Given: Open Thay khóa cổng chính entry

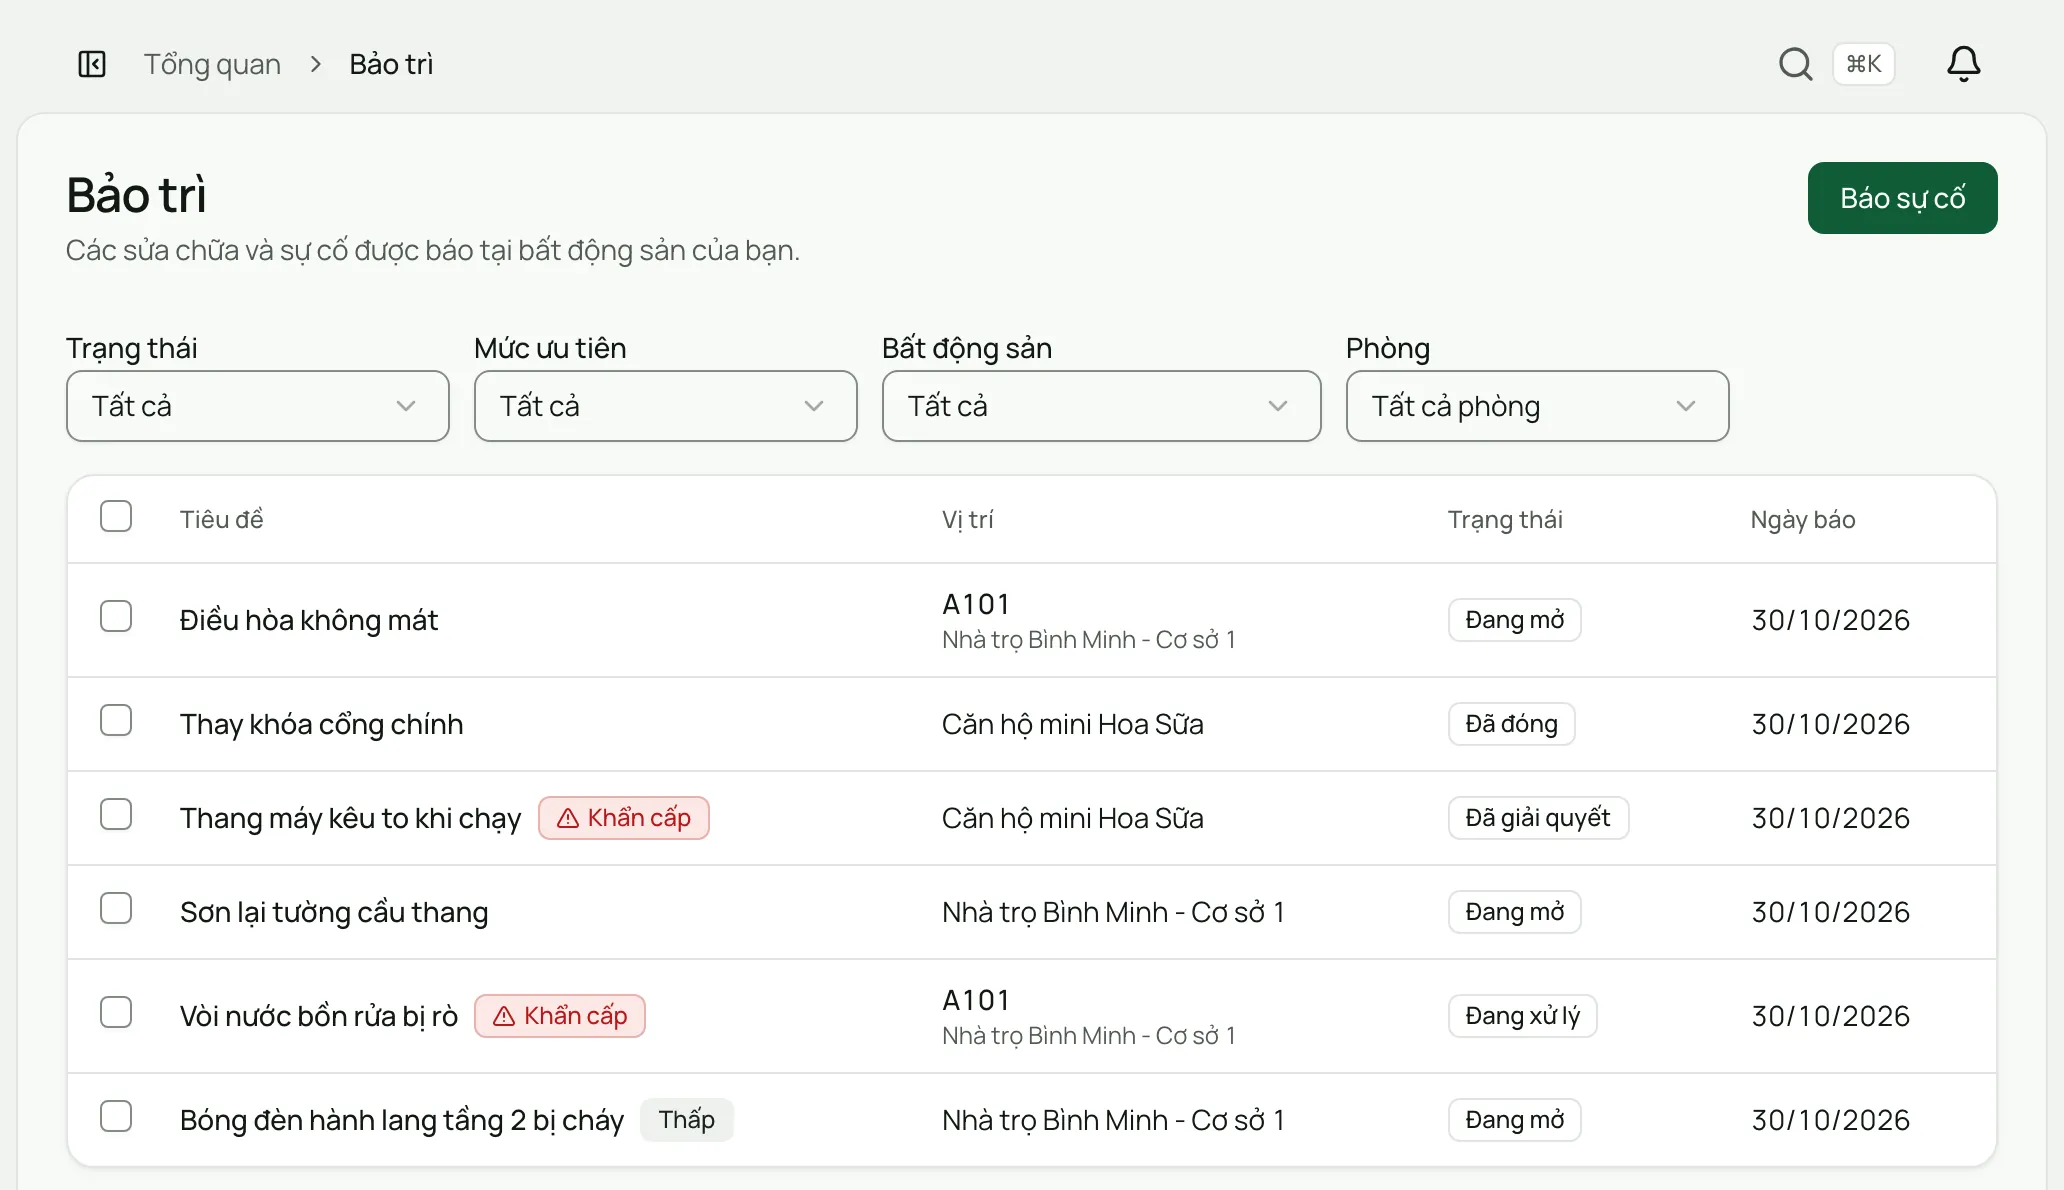Looking at the screenshot, I should click(322, 724).
